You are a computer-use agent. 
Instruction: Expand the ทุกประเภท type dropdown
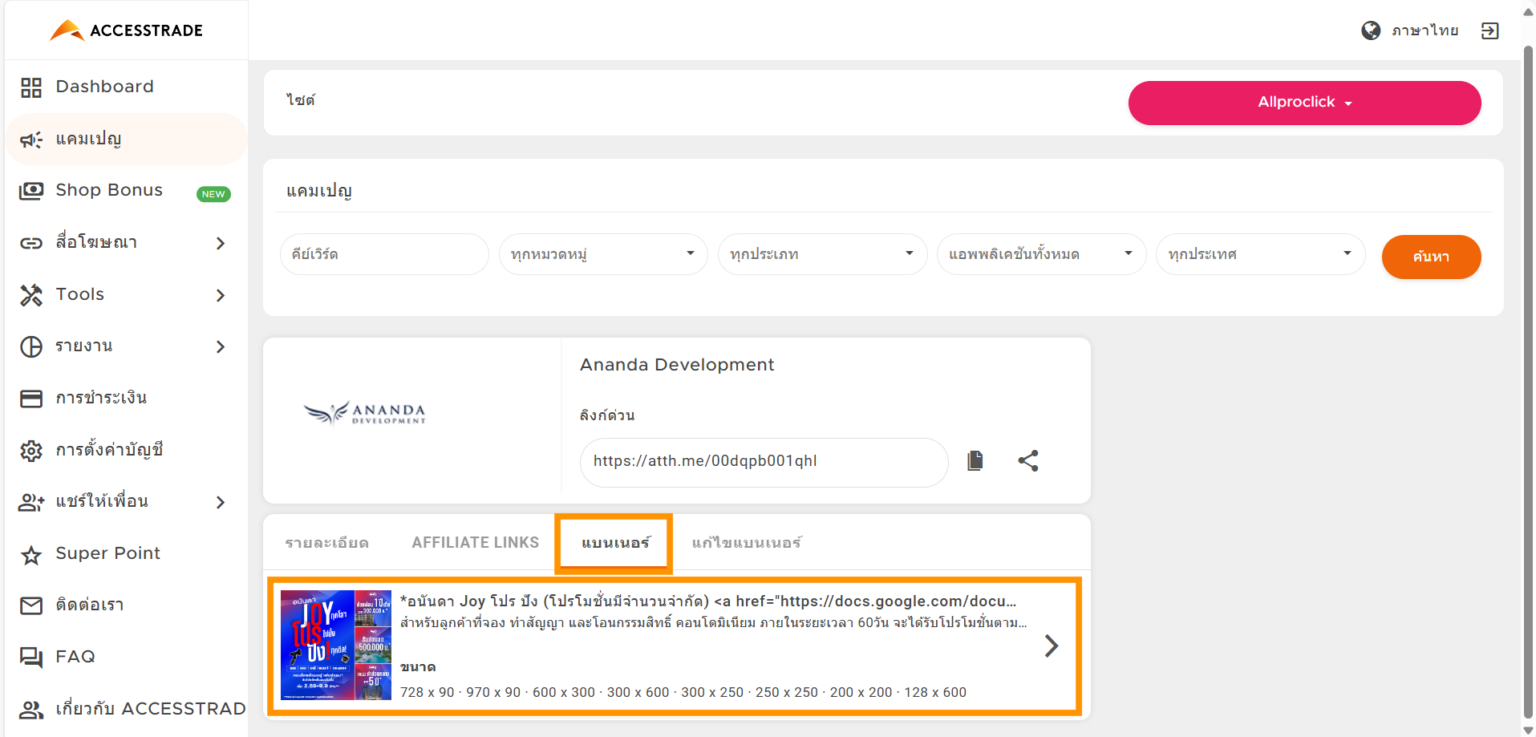pyautogui.click(x=822, y=254)
